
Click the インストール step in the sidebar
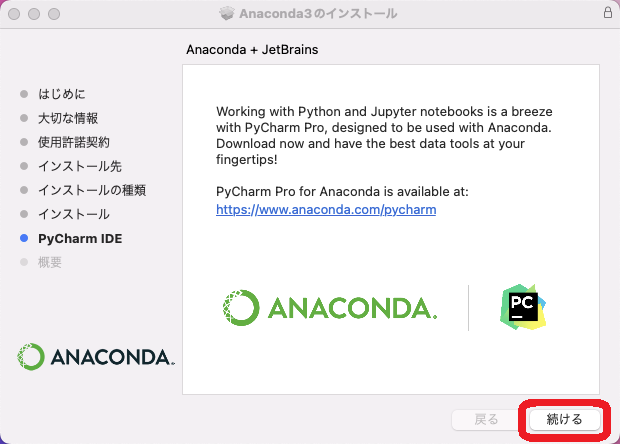click(74, 214)
